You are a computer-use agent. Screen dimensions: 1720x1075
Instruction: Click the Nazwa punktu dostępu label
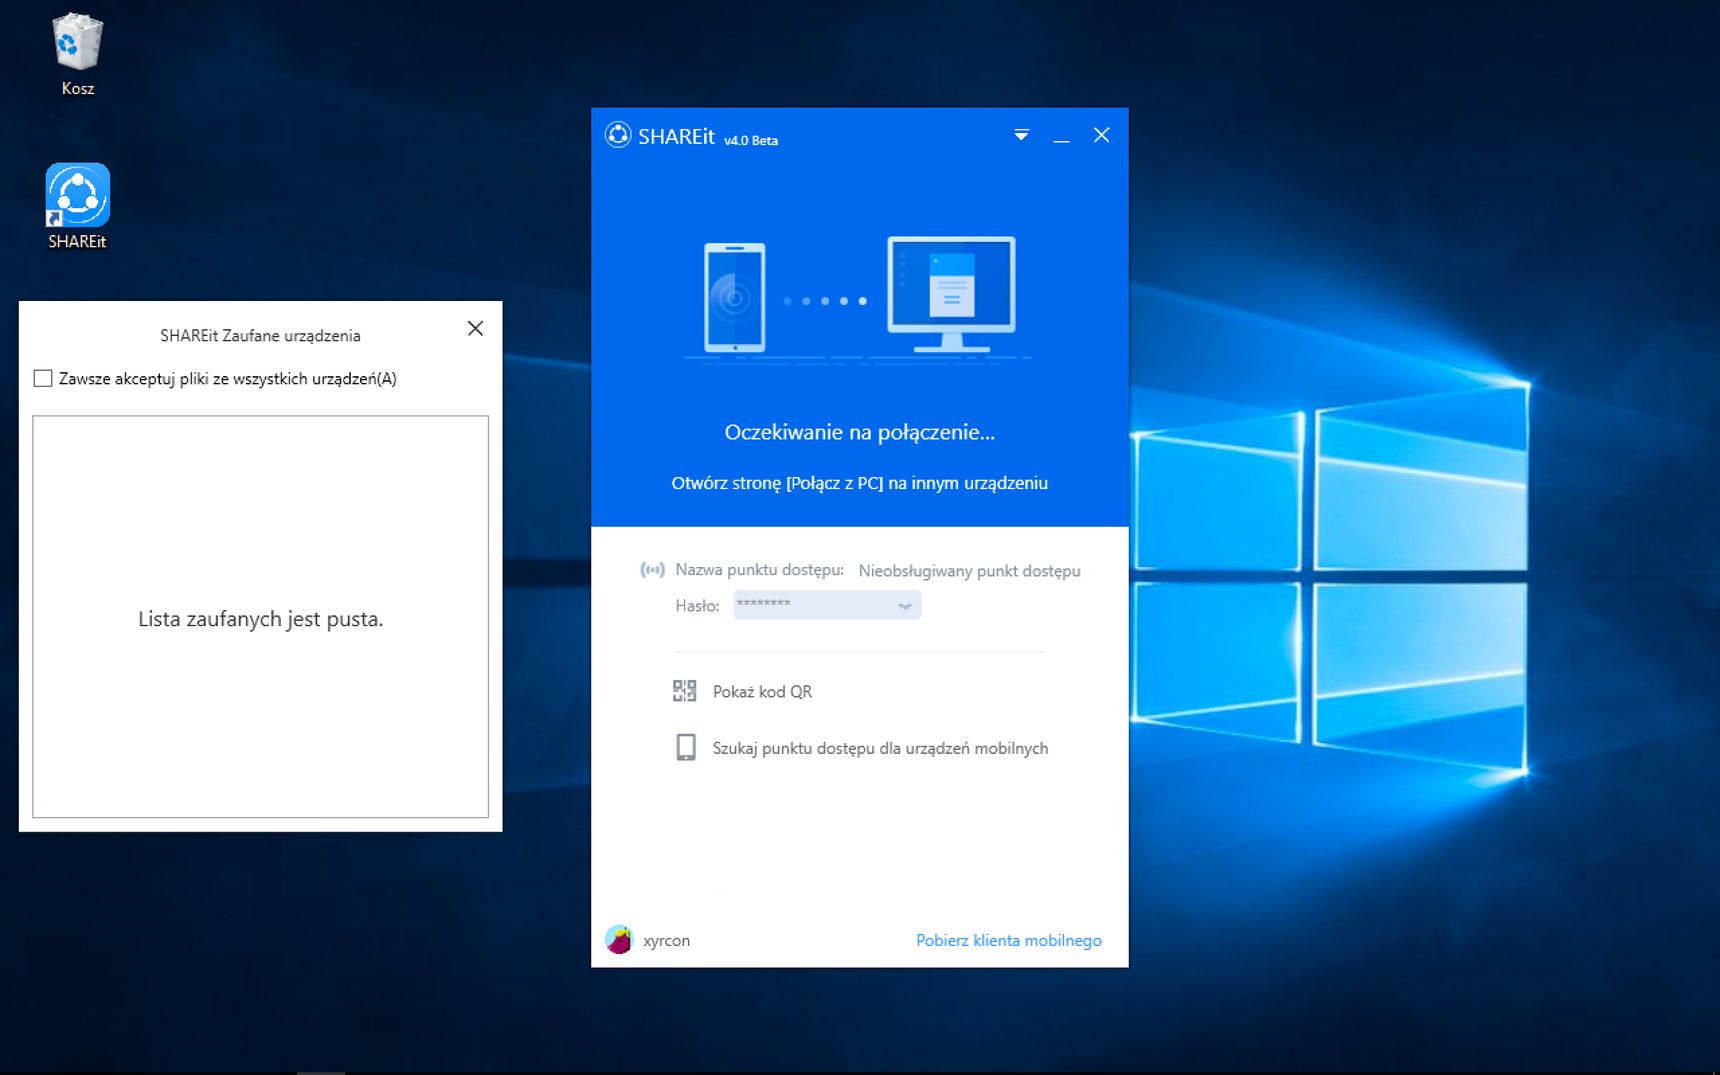(759, 570)
